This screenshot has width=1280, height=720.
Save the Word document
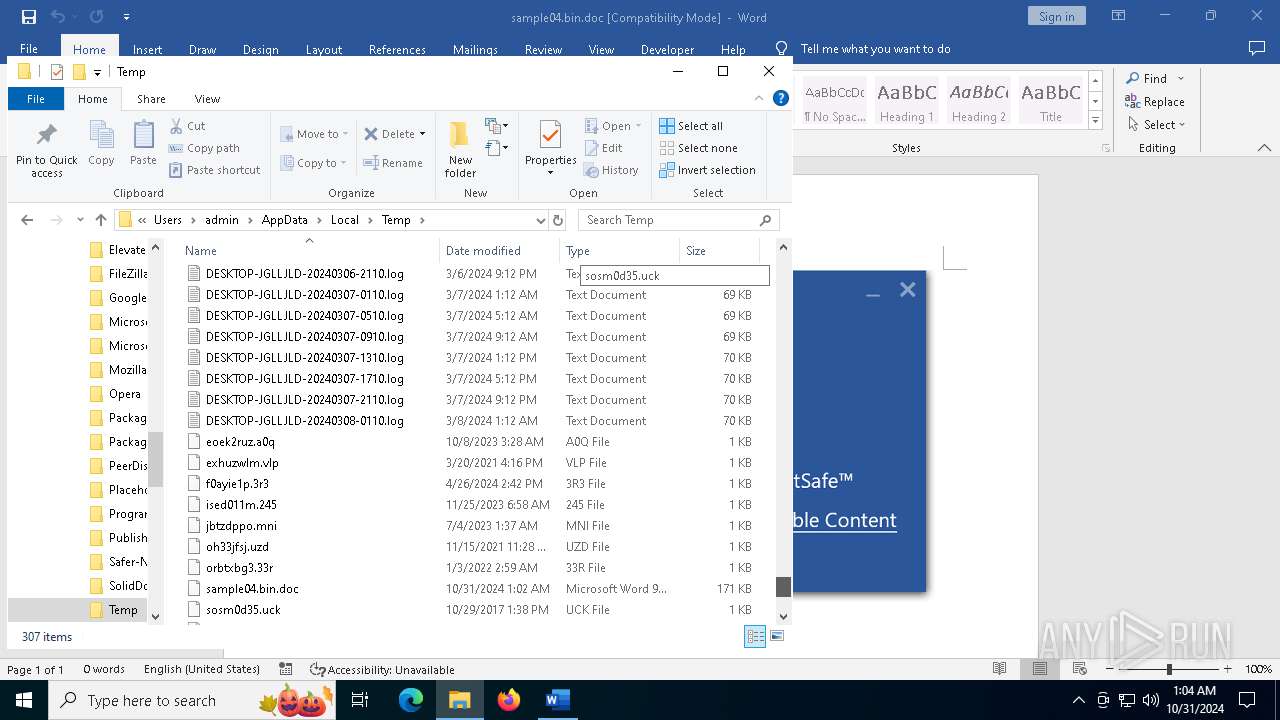[x=28, y=16]
